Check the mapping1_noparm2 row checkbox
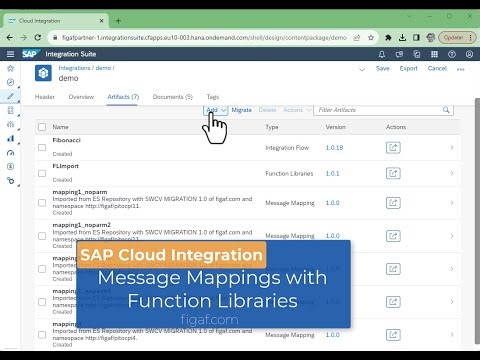This screenshot has height=360, width=480. [x=42, y=236]
